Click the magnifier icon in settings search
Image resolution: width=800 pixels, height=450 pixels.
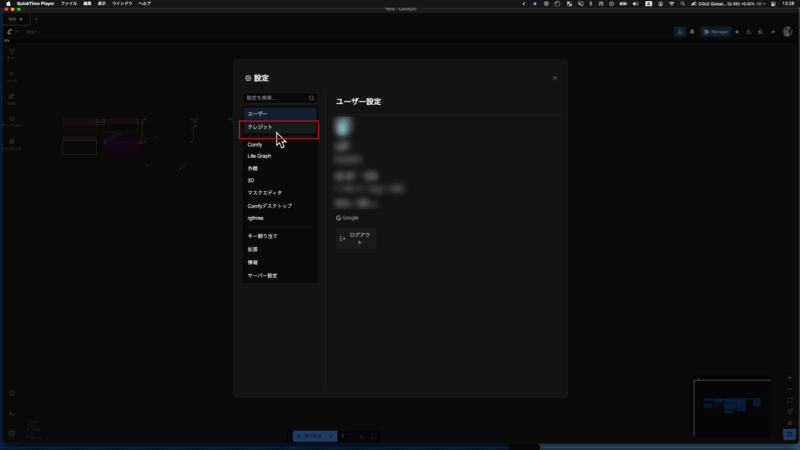click(x=312, y=98)
